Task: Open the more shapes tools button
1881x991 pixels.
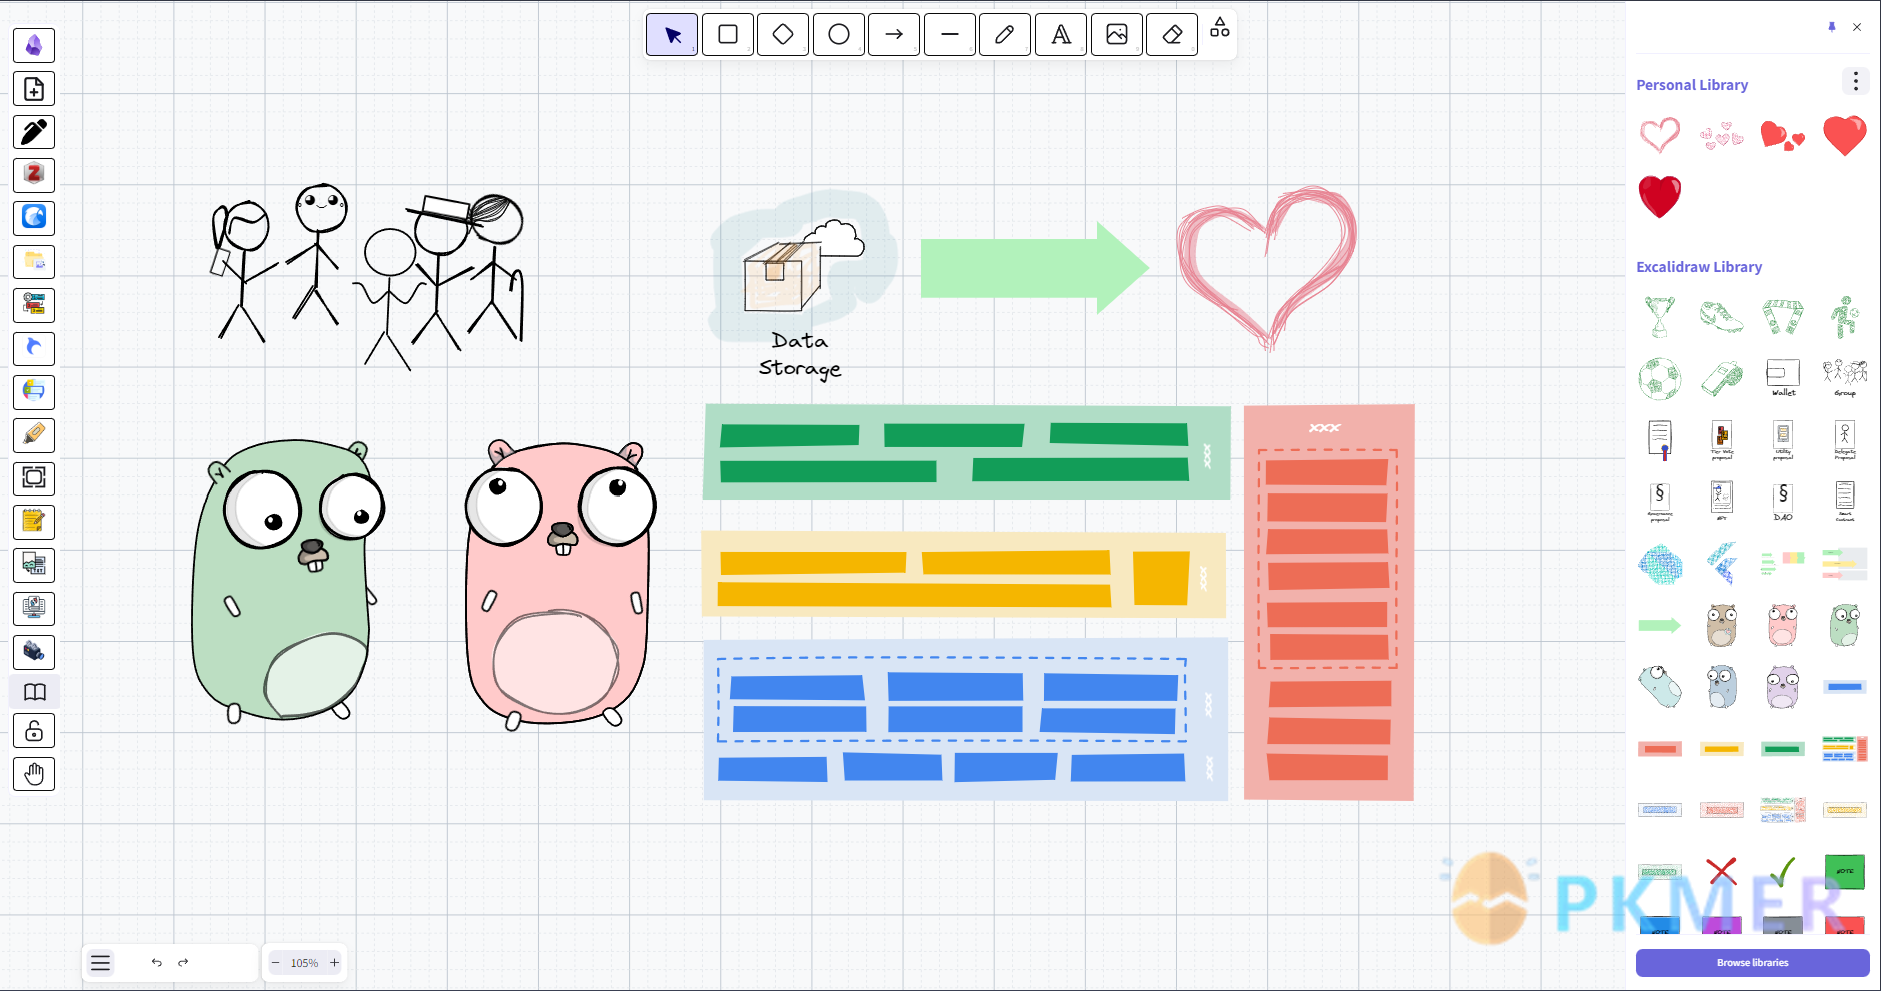Action: click(1219, 28)
